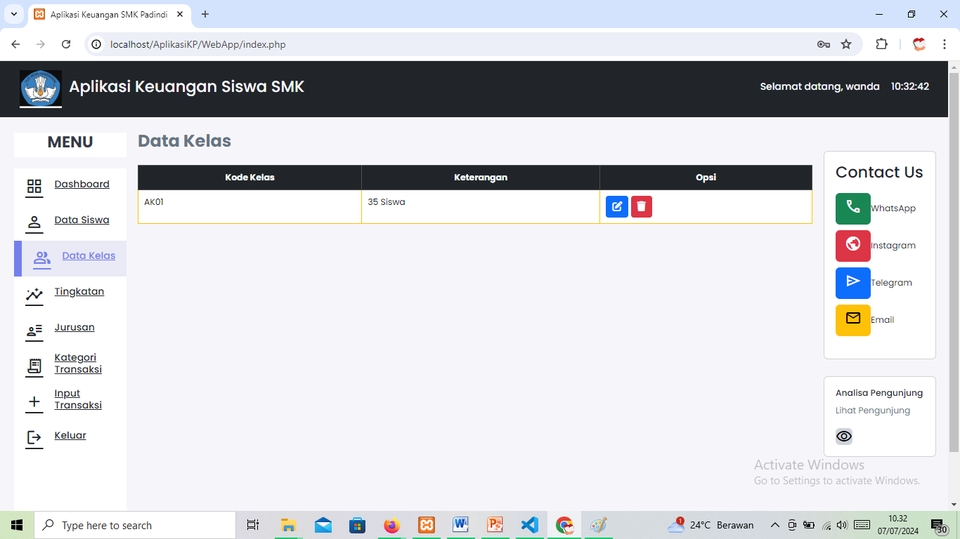Click the Dashboard grid icon in the menu
960x539 pixels.
34,186
